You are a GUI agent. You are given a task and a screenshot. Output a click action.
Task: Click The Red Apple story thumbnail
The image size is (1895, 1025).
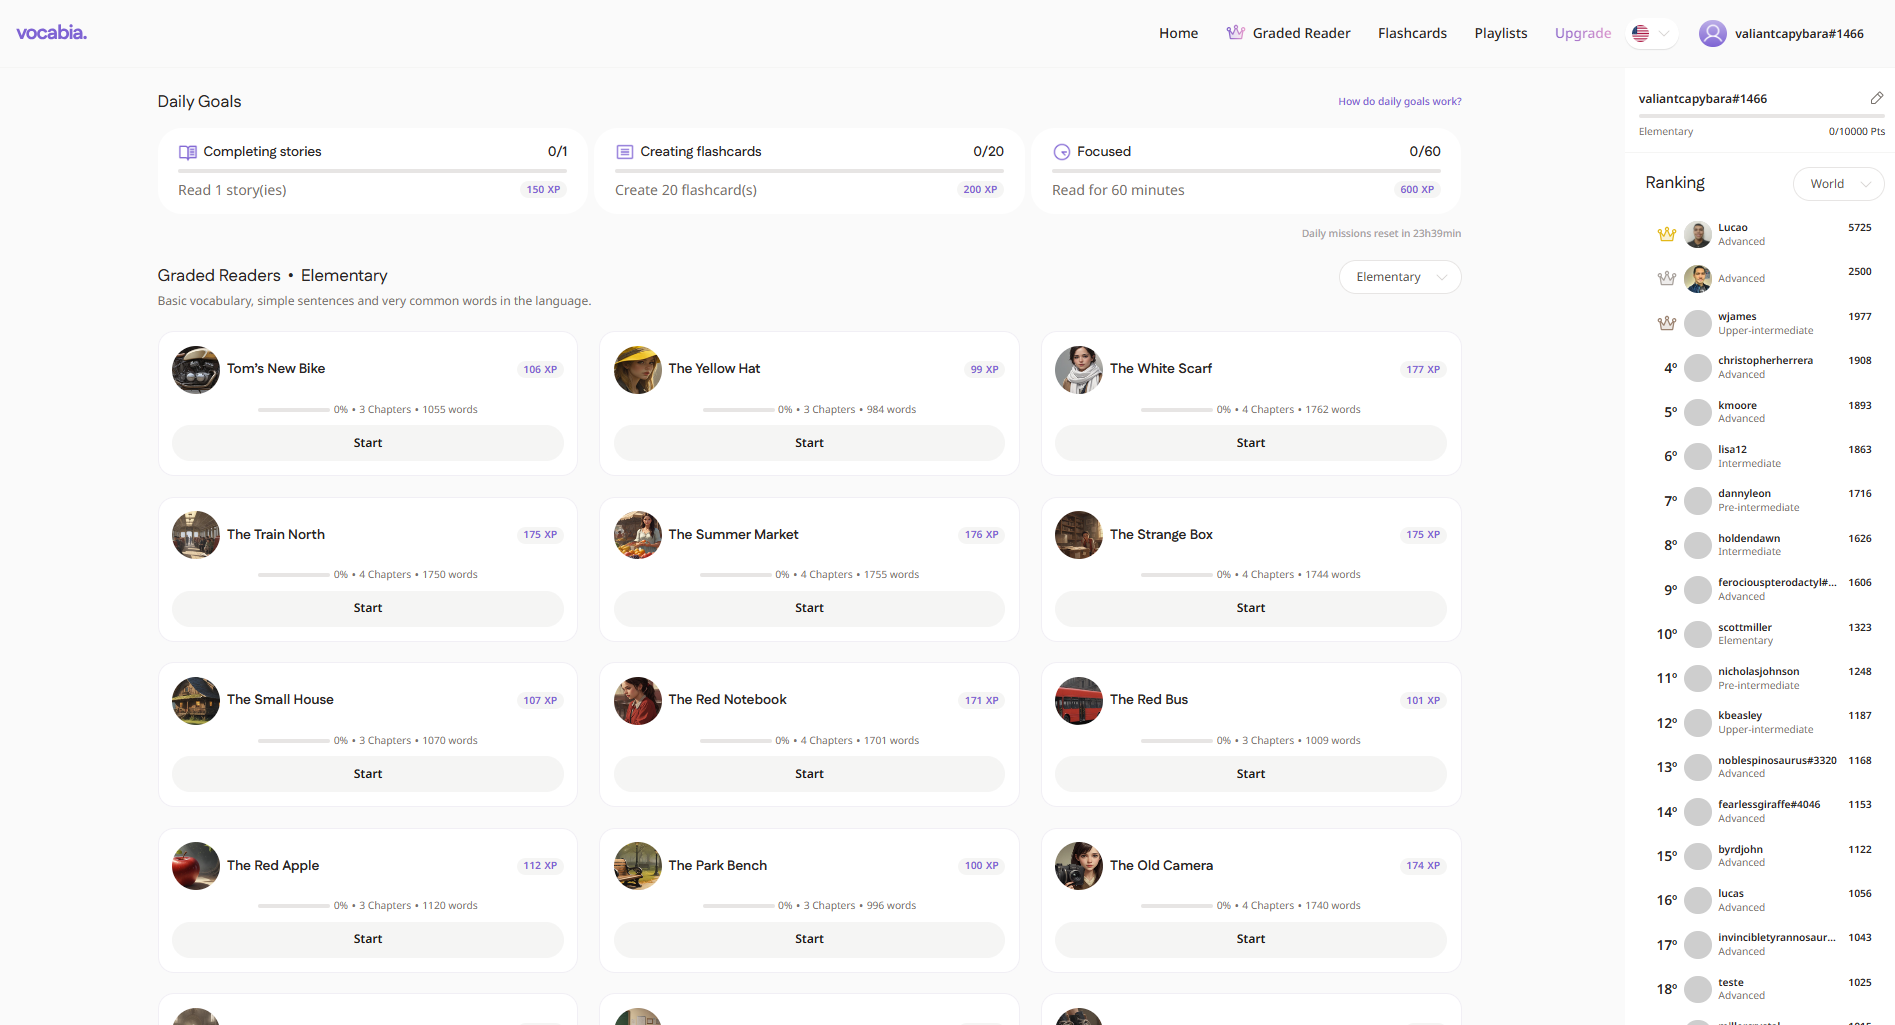196,866
